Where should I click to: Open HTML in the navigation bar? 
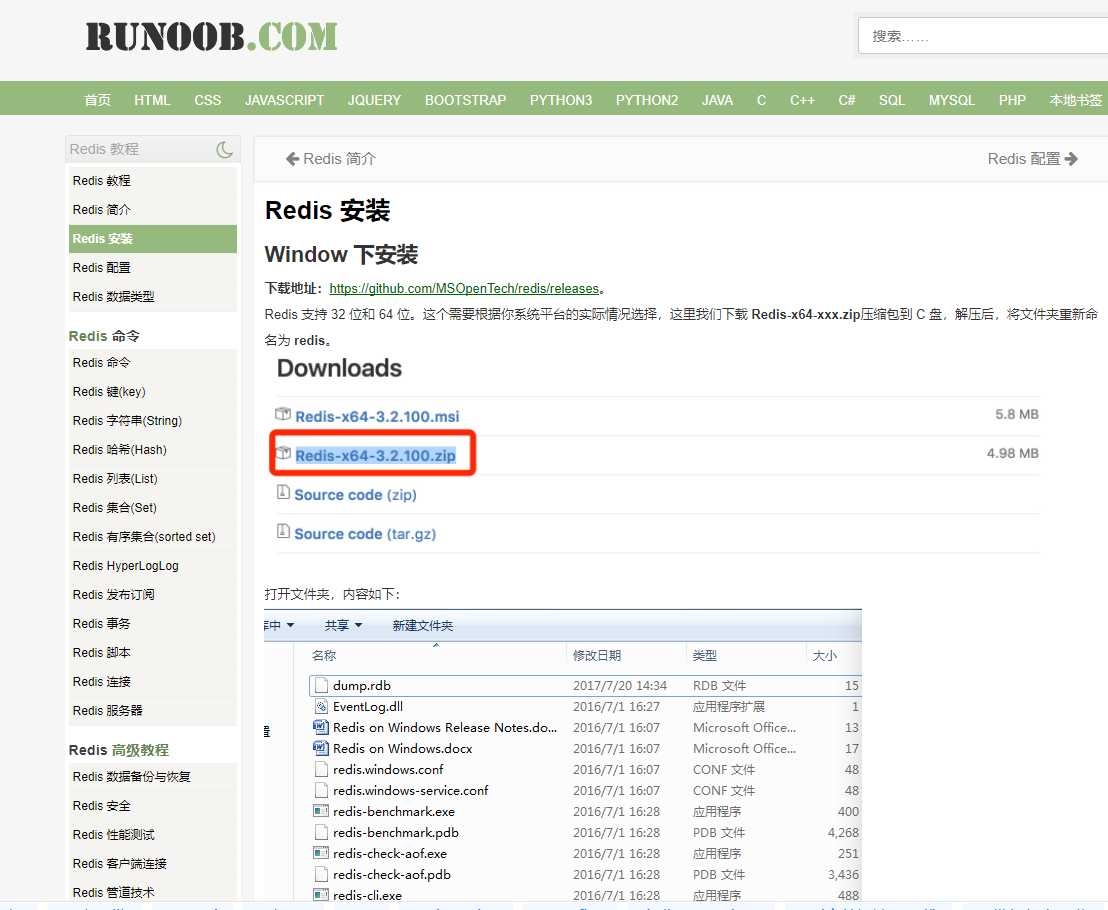153,100
